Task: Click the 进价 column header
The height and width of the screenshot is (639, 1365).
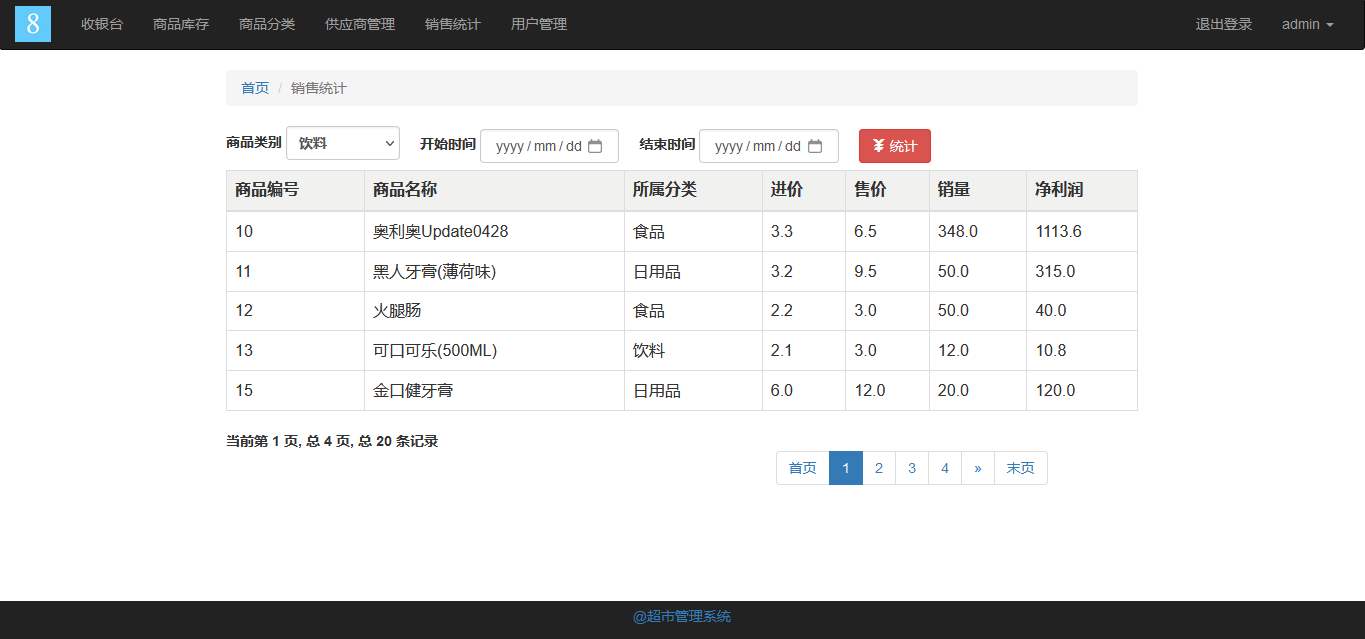Action: tap(804, 190)
